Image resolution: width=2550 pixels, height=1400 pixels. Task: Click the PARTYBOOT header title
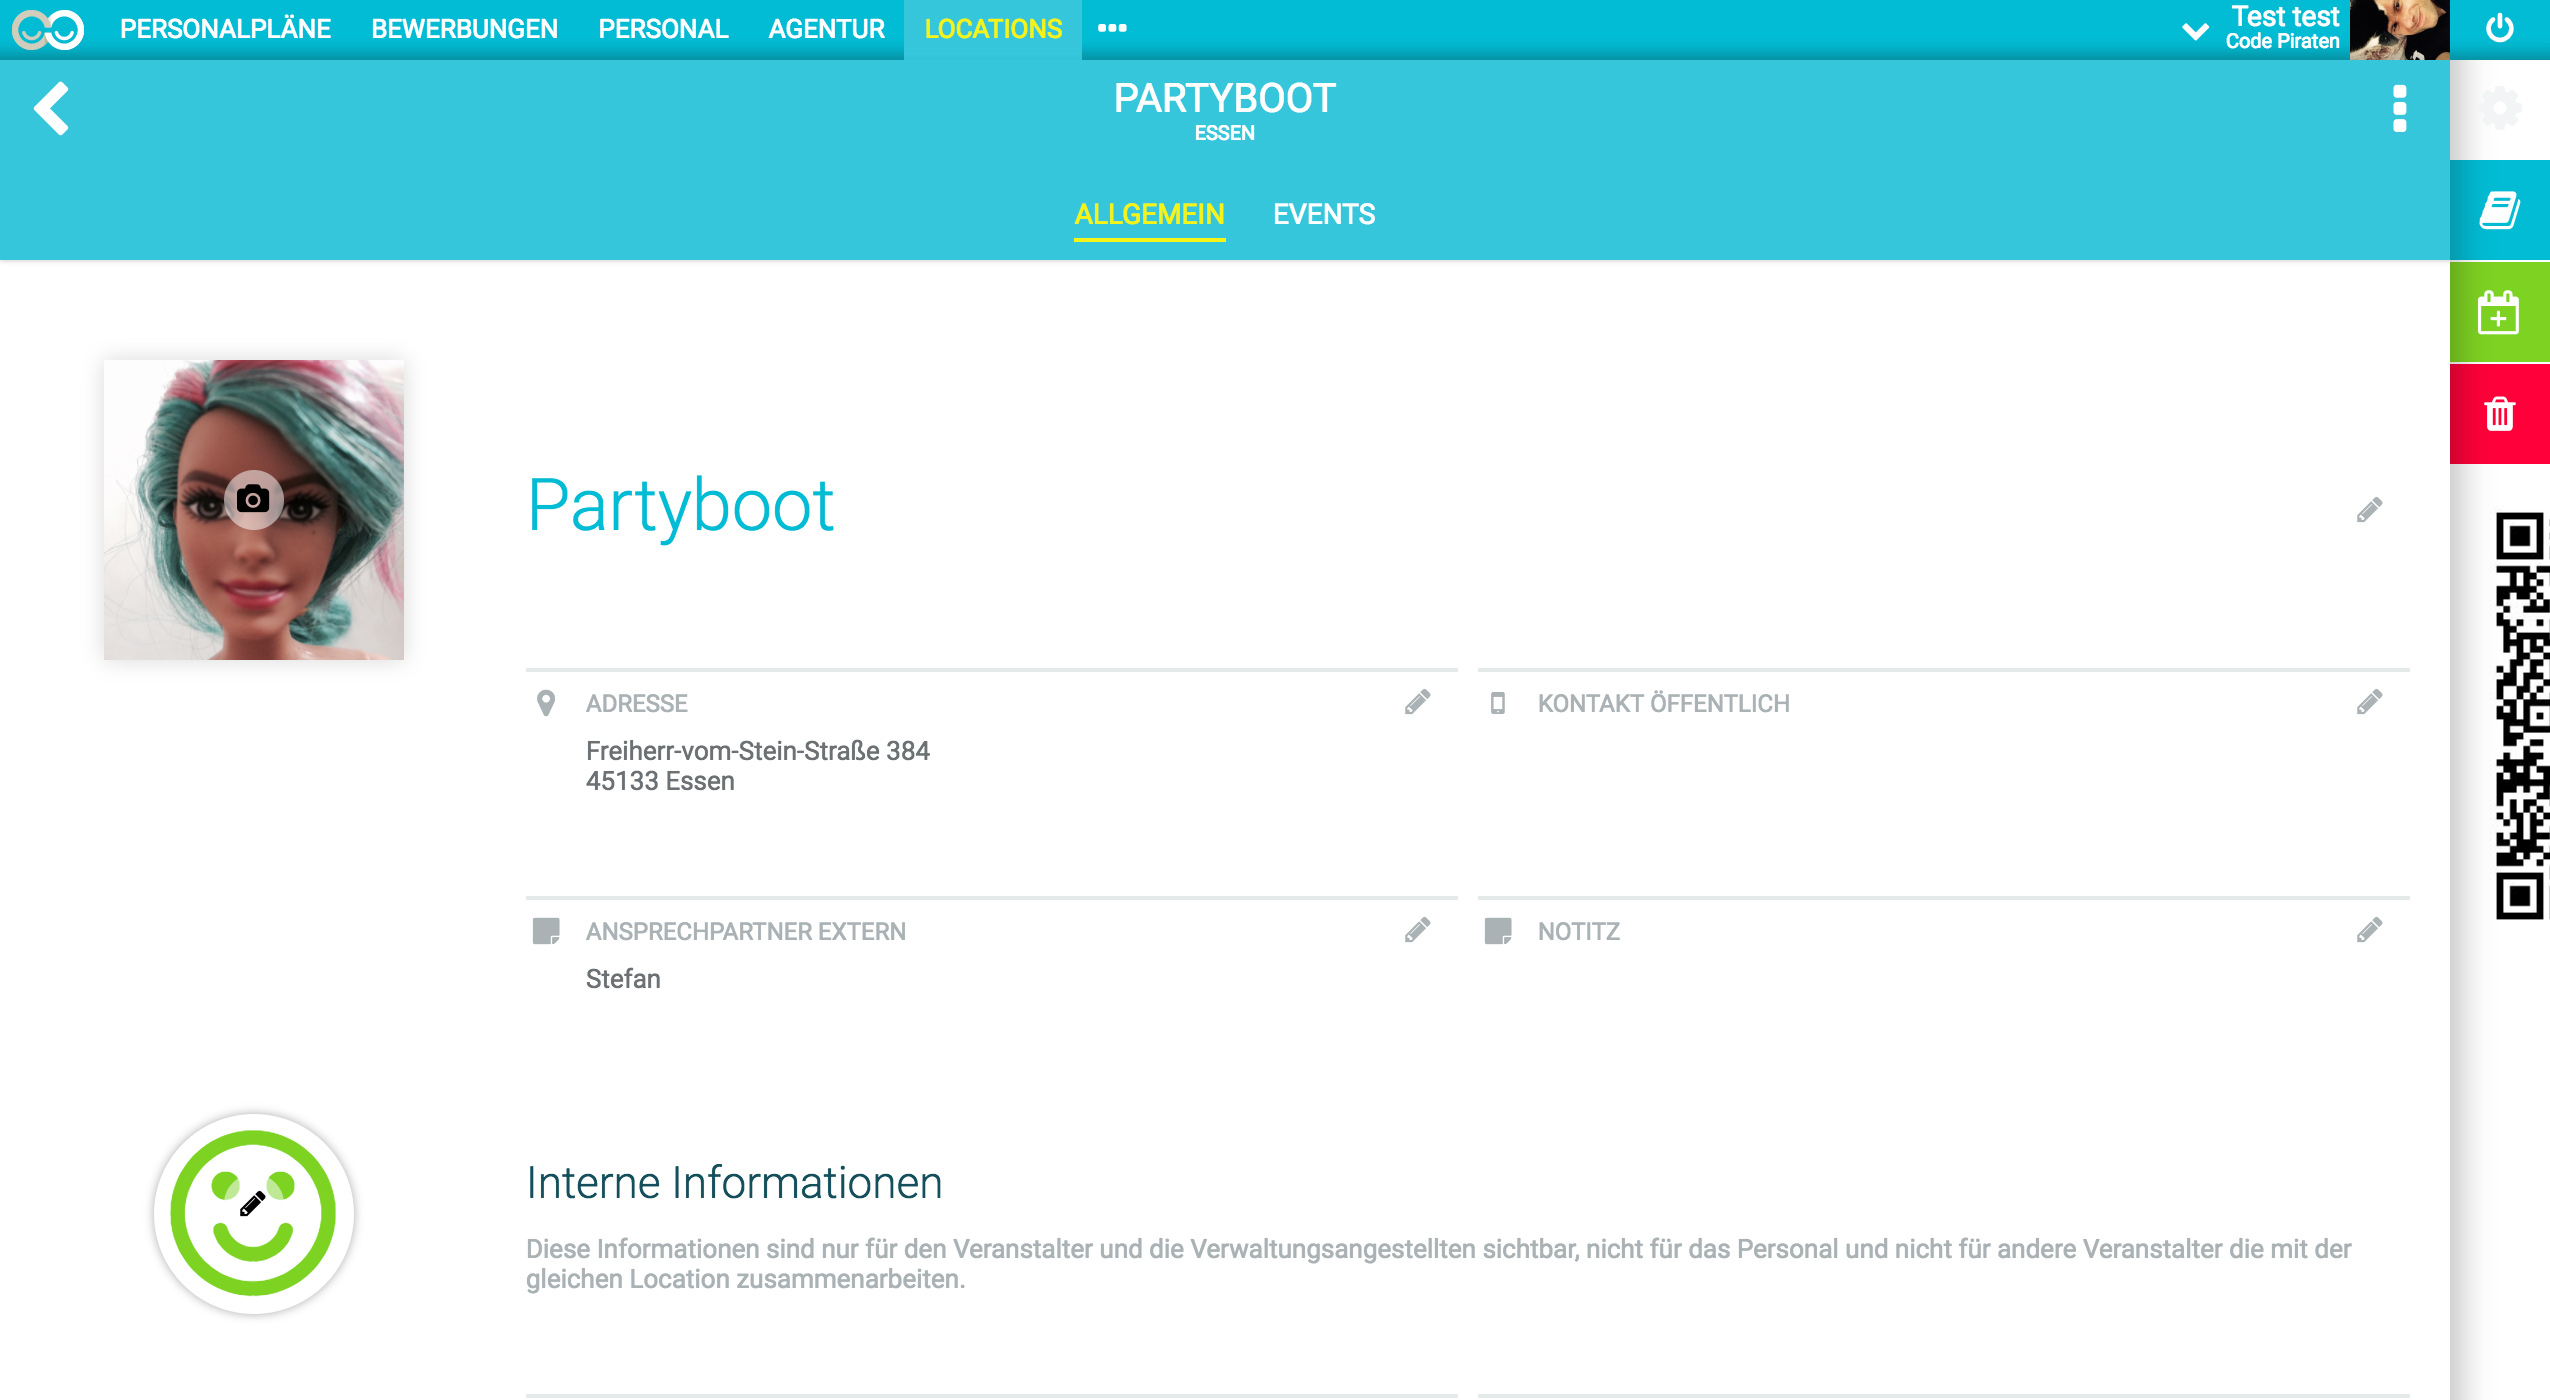[x=1224, y=98]
